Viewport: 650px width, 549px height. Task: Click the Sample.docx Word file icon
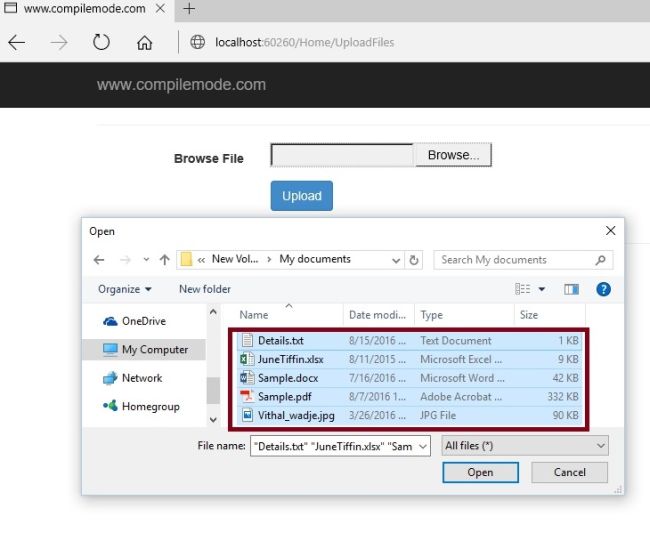(247, 377)
